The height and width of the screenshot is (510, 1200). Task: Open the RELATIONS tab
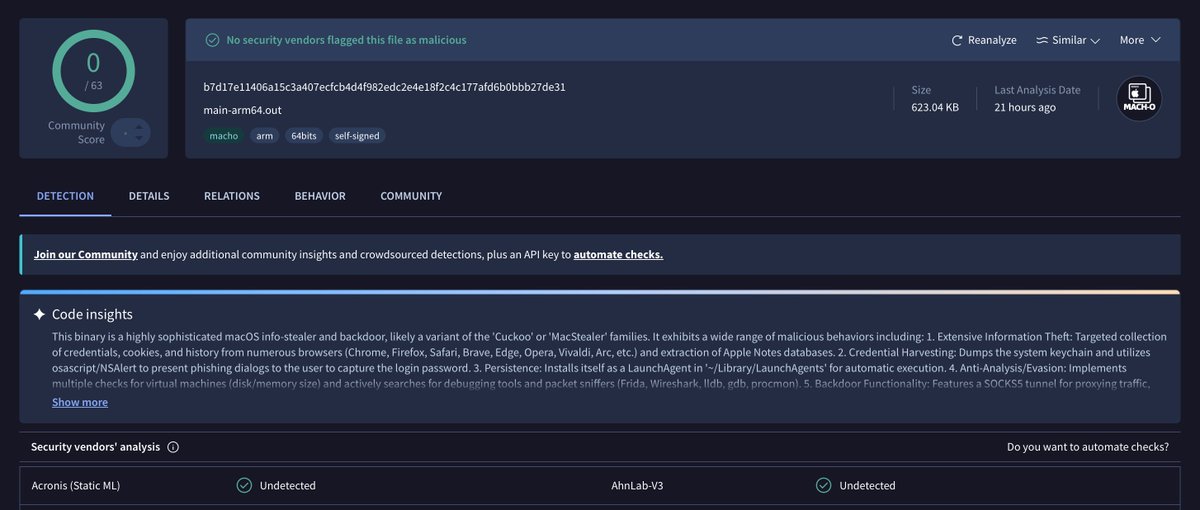tap(232, 196)
